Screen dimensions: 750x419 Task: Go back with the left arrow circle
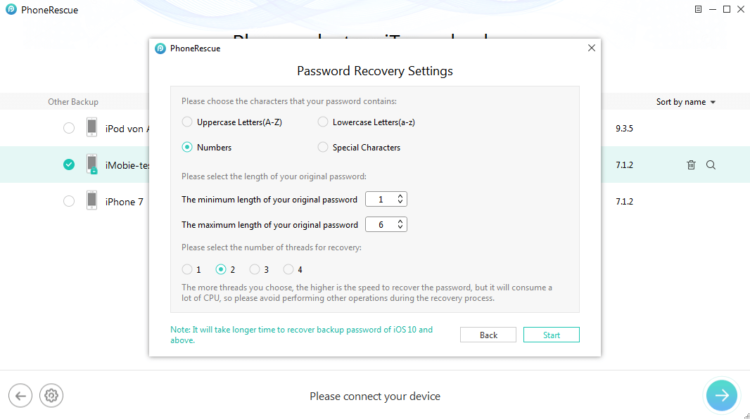pos(20,396)
